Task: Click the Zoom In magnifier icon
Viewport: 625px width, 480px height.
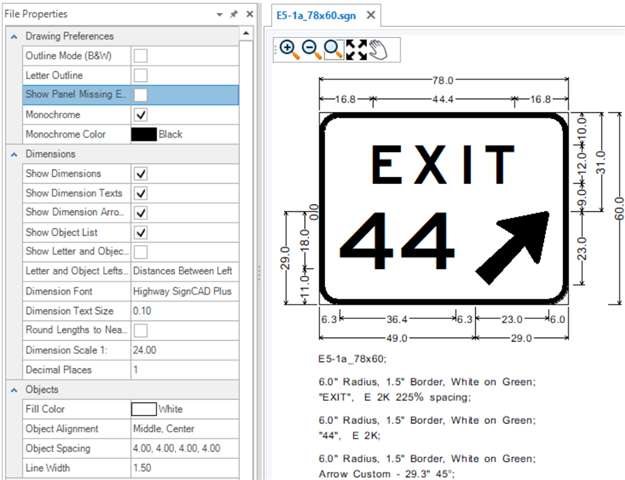Action: click(289, 50)
